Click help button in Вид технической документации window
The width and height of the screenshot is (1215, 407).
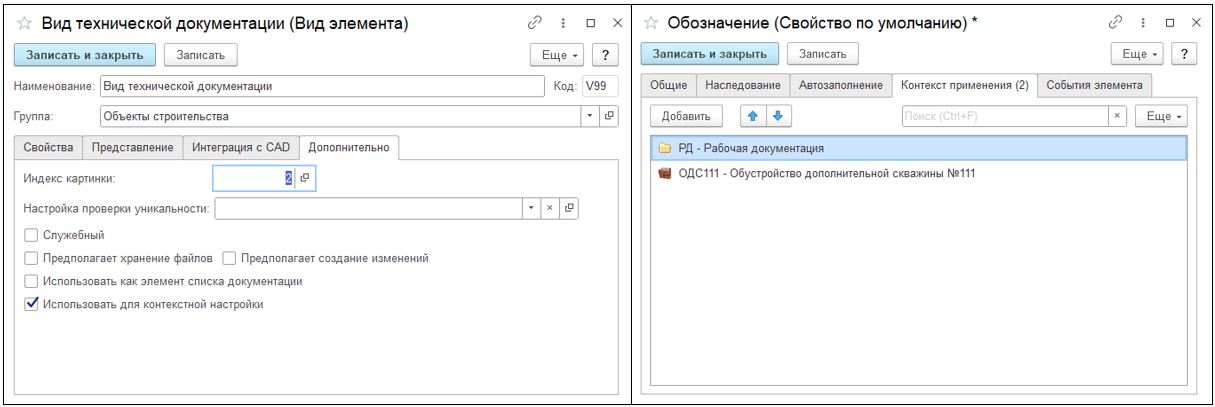606,55
